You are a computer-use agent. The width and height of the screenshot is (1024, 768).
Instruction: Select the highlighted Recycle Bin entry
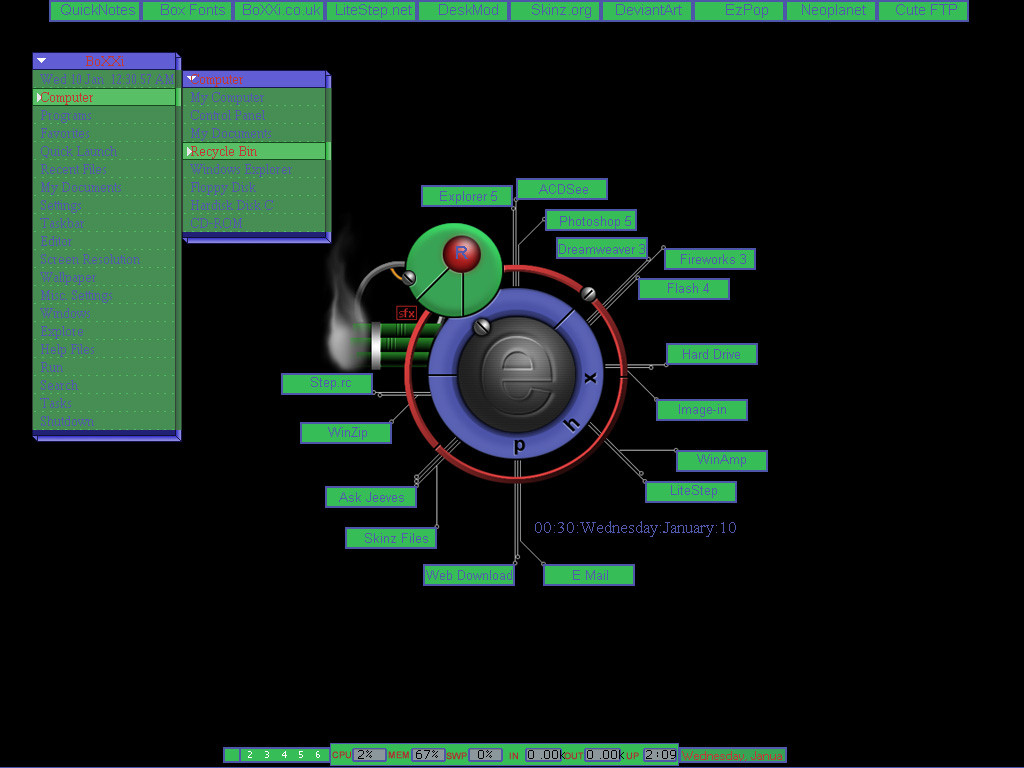(x=254, y=152)
